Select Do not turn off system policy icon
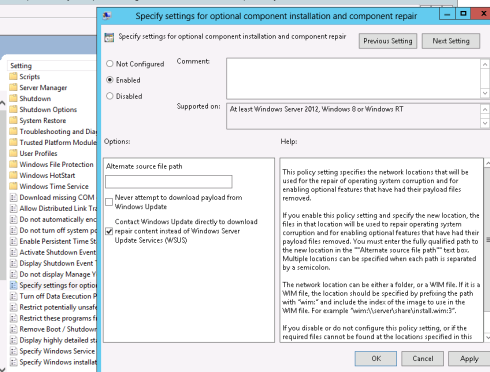The image size is (490, 372). click(13, 230)
